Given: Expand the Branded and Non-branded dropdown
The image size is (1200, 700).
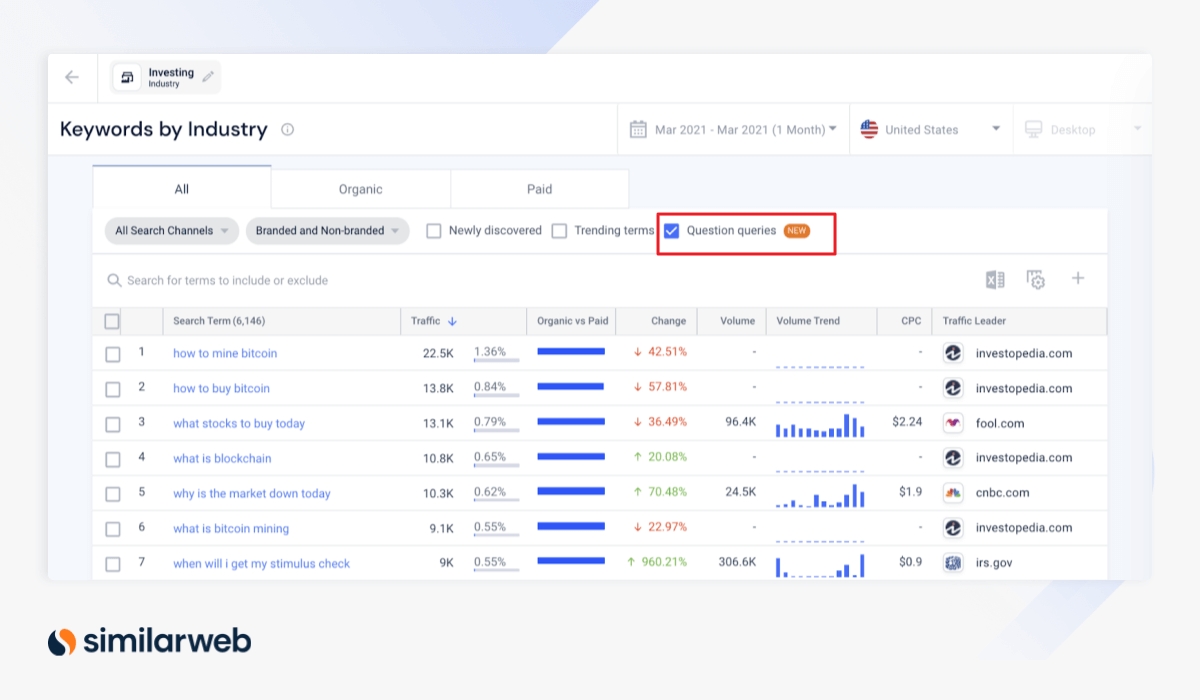Looking at the screenshot, I should 327,230.
